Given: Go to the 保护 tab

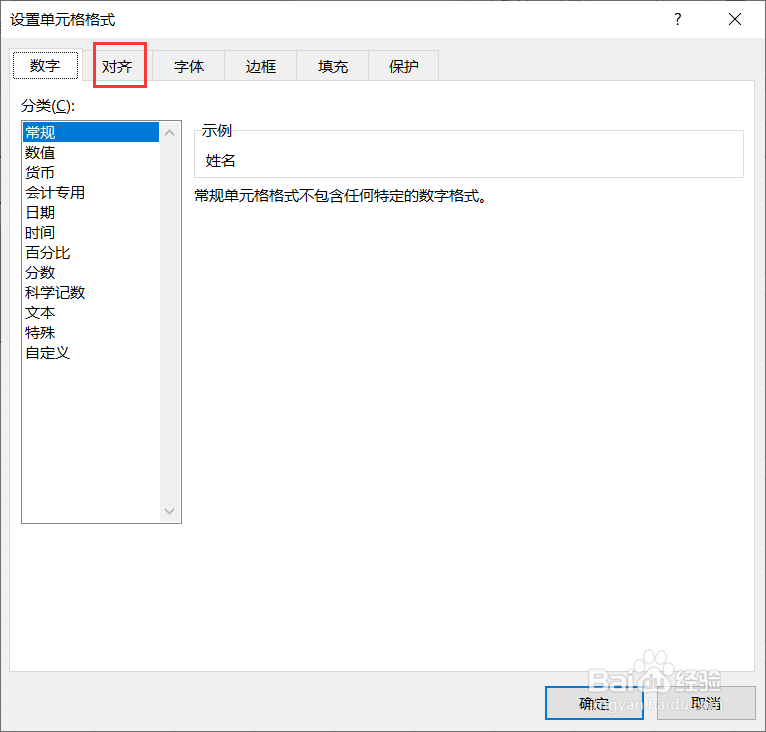Looking at the screenshot, I should click(x=404, y=66).
